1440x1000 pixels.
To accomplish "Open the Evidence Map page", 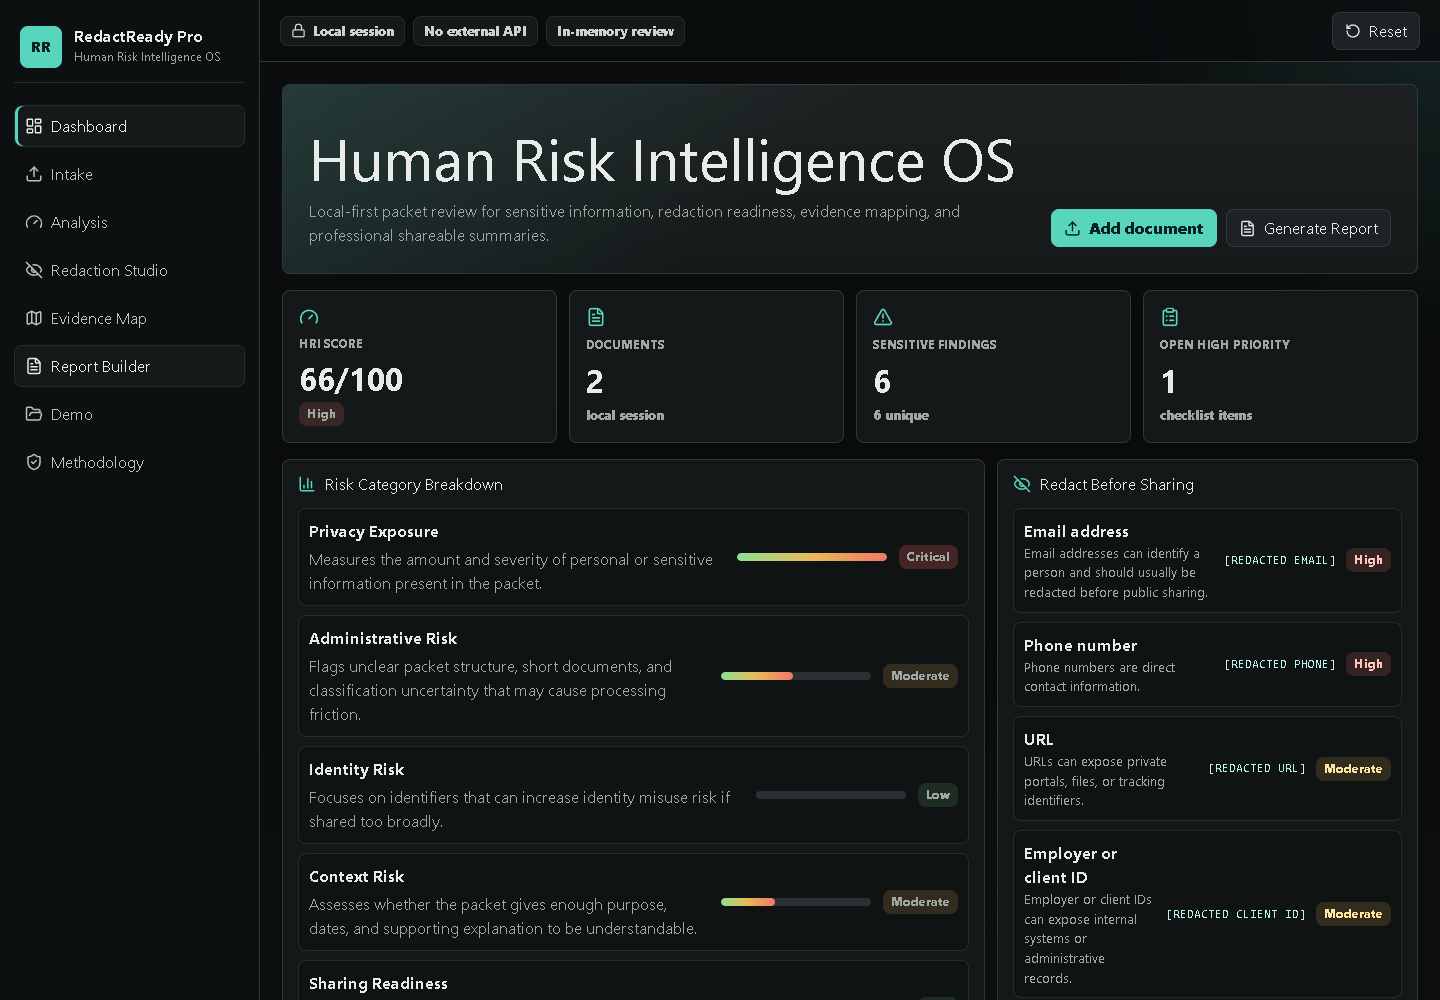I will tap(130, 318).
